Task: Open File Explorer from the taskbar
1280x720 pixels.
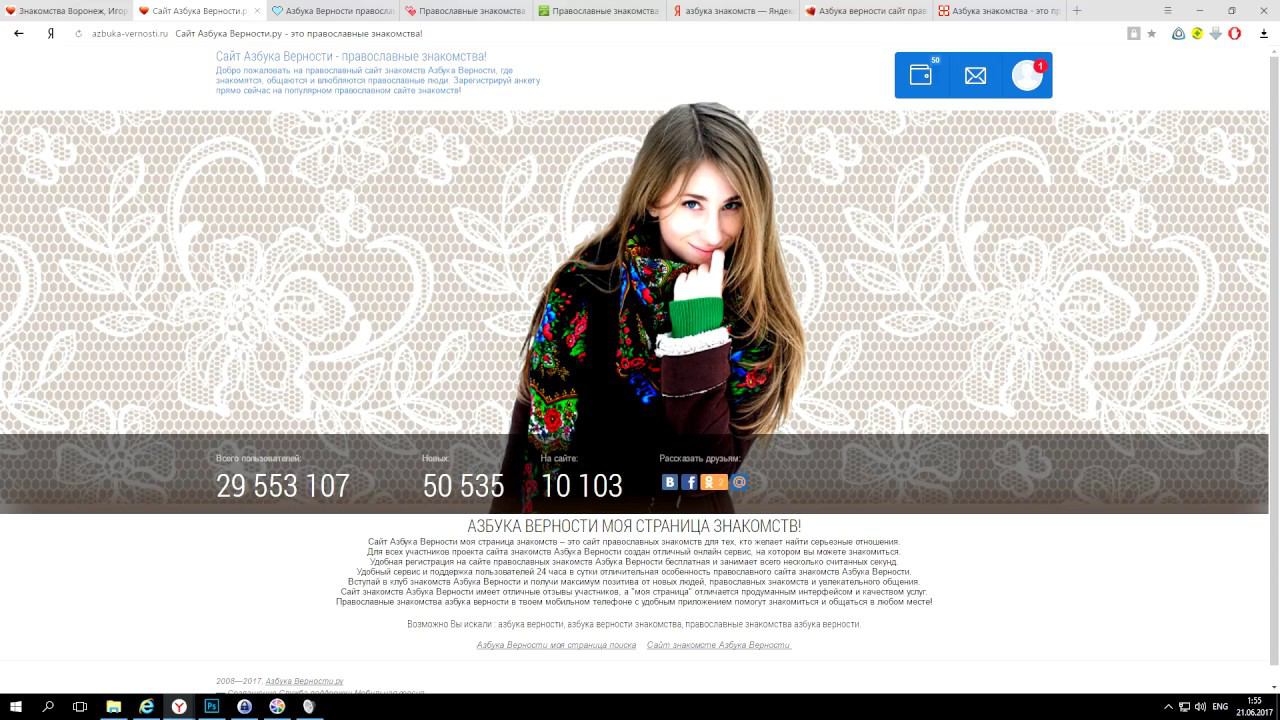Action: point(113,706)
